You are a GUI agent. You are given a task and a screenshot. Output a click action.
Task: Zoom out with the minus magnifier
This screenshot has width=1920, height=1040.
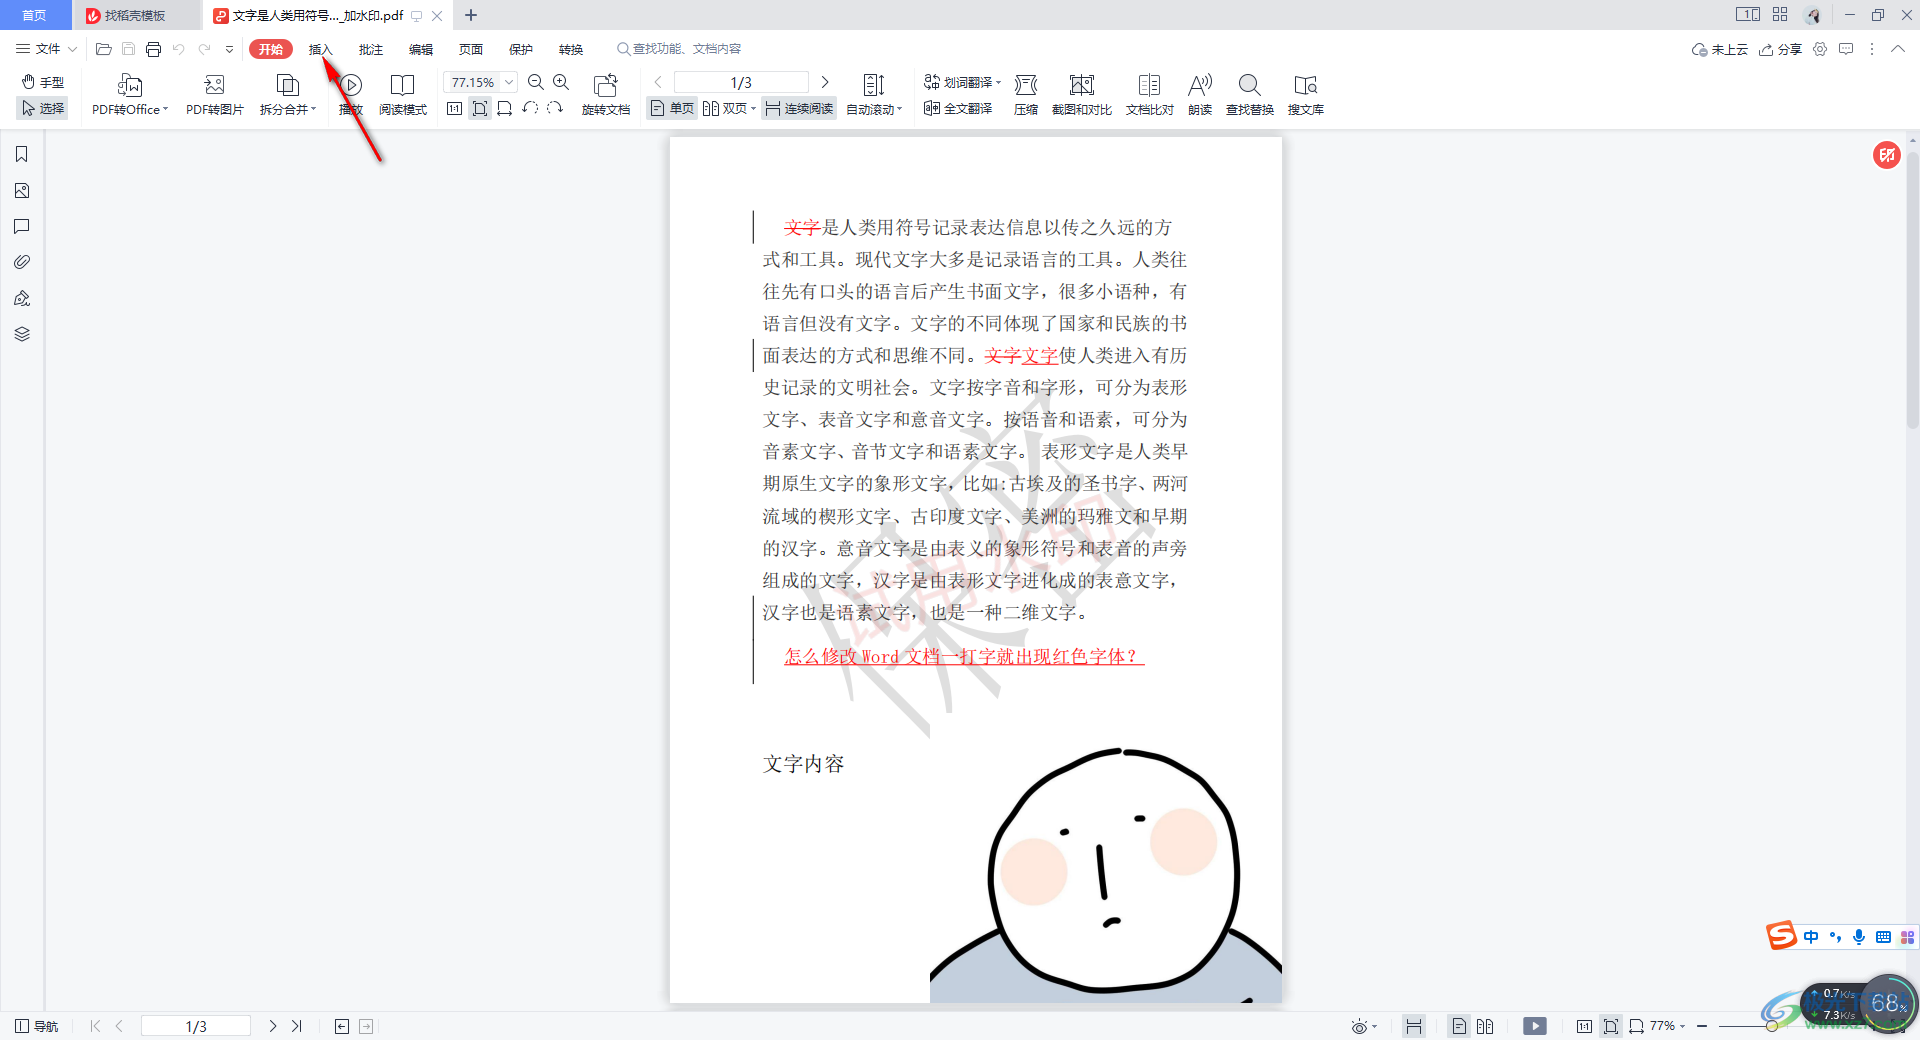pos(536,82)
